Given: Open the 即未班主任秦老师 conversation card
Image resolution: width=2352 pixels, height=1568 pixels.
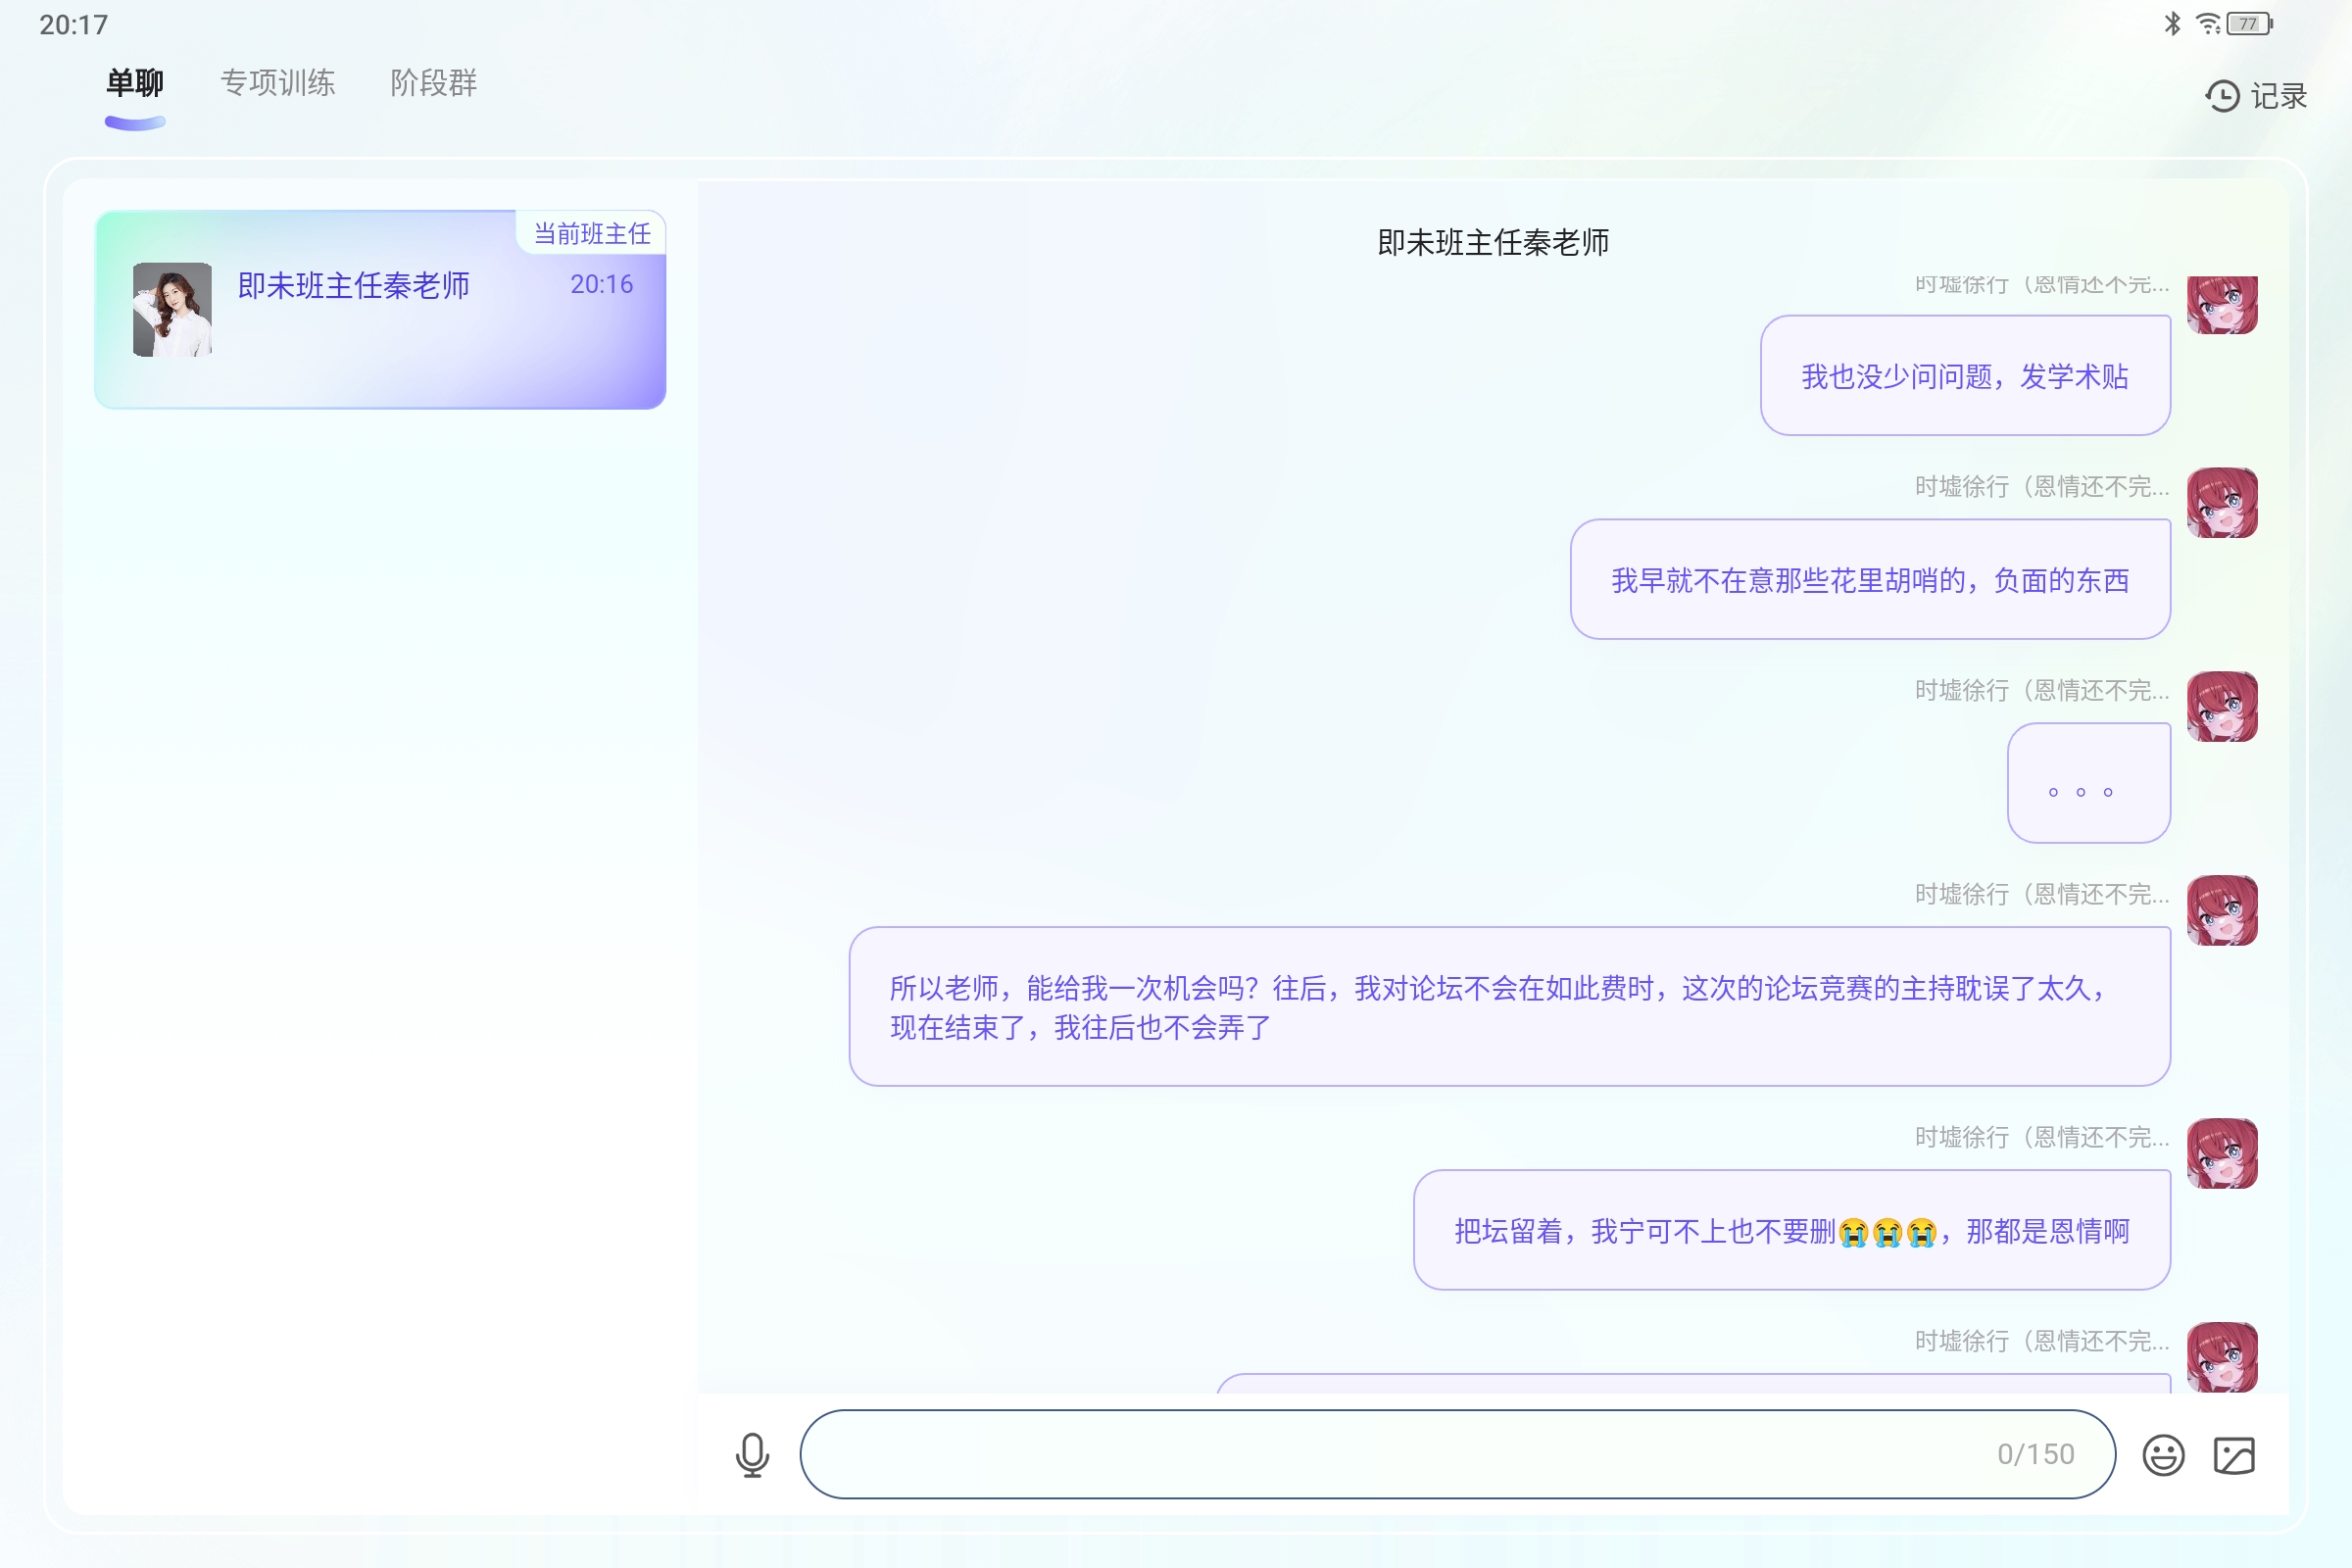Looking at the screenshot, I should coord(378,307).
